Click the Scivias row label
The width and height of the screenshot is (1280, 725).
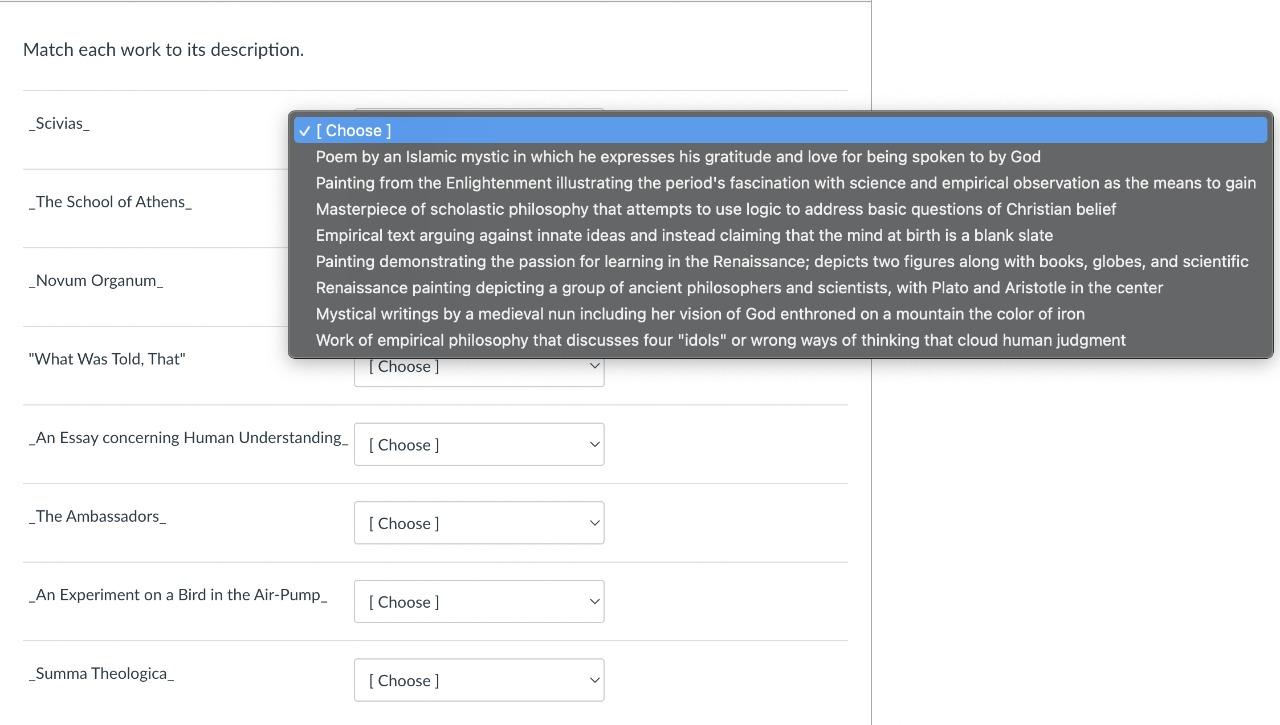tap(58, 123)
